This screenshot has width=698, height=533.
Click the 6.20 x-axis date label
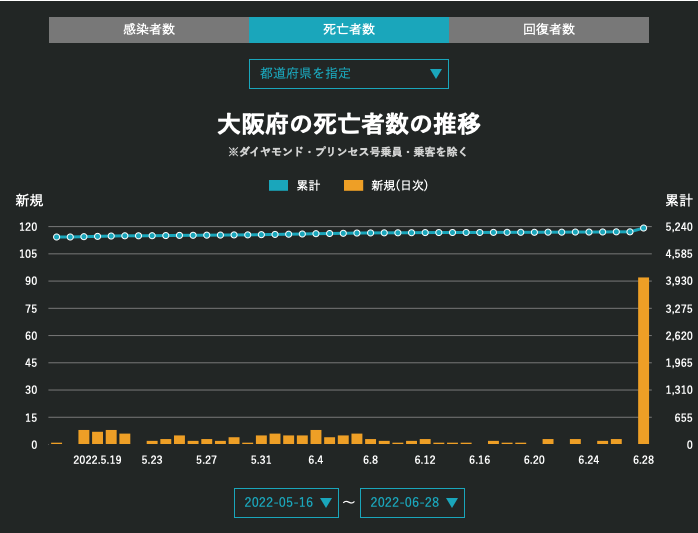click(x=534, y=460)
